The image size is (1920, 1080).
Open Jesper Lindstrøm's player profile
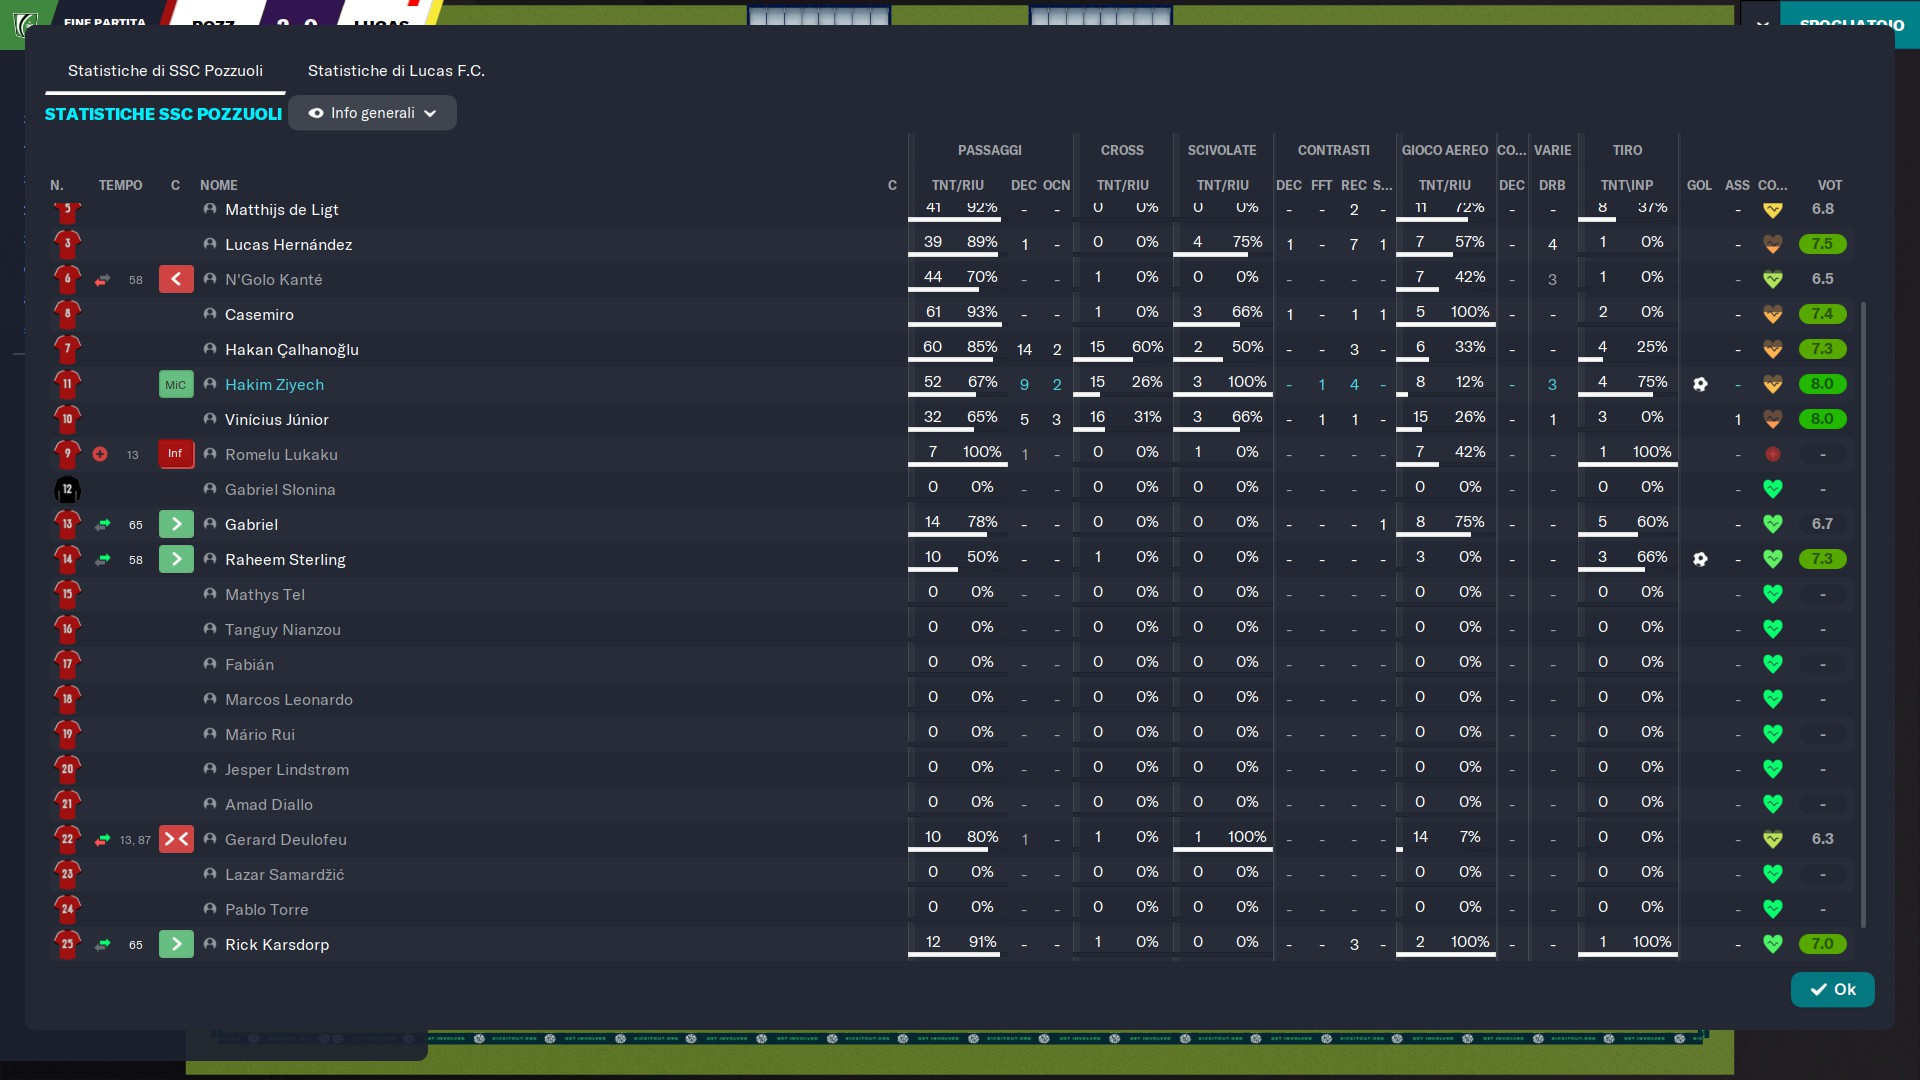coord(287,769)
